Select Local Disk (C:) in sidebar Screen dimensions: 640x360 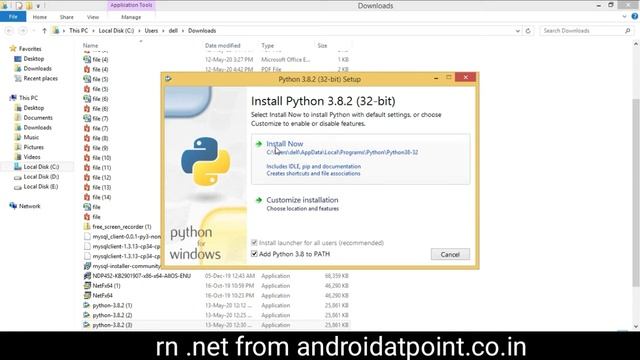tap(41, 167)
